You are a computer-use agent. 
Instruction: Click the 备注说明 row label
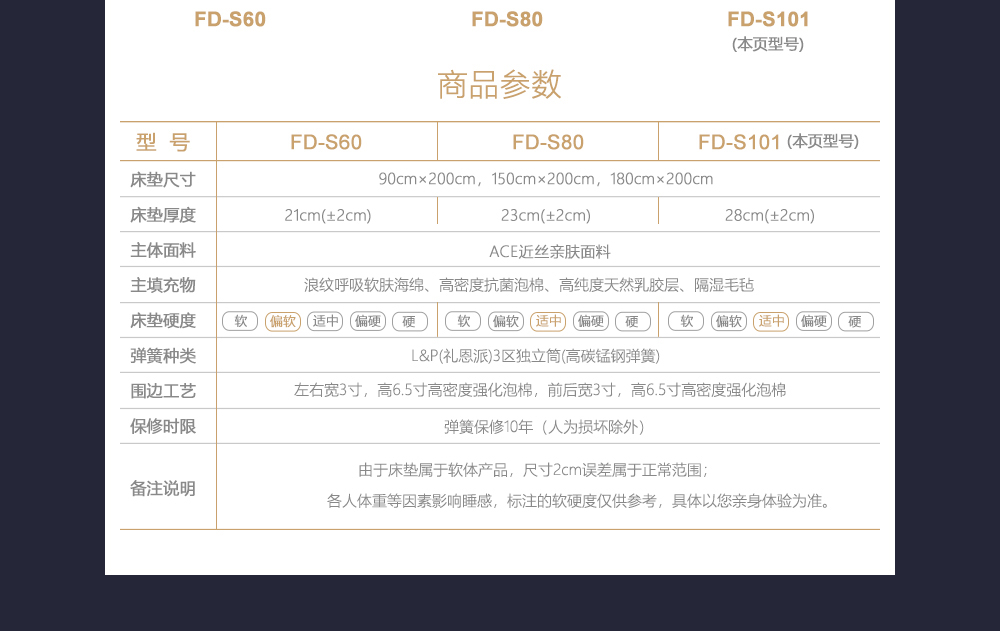[163, 489]
